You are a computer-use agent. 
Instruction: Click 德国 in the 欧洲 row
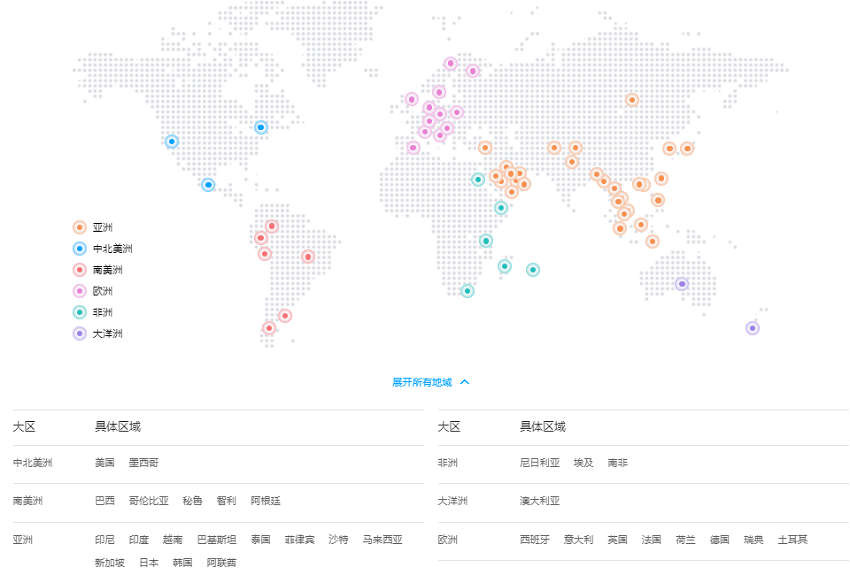point(719,540)
